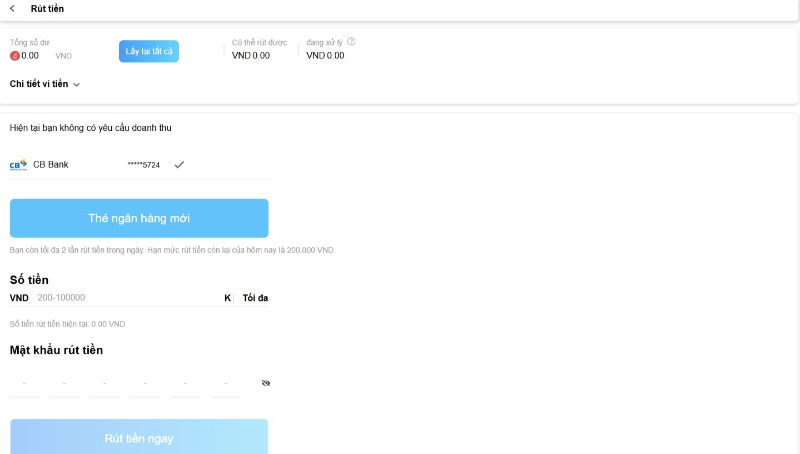
Task: Click the back arrow beside Rút tiền
Action: [12, 9]
